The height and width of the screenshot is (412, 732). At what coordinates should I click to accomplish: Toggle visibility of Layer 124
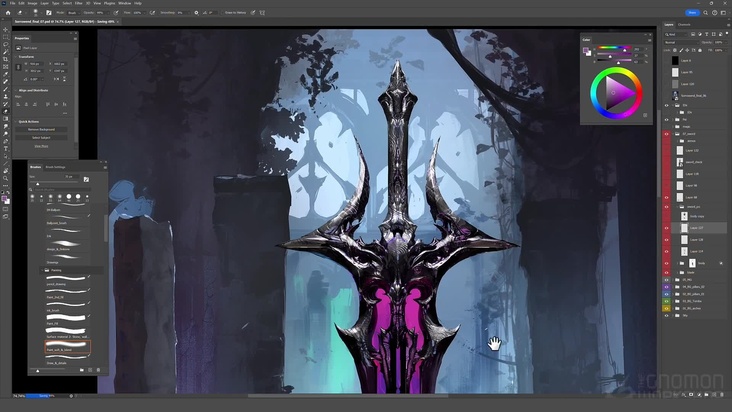[666, 251]
